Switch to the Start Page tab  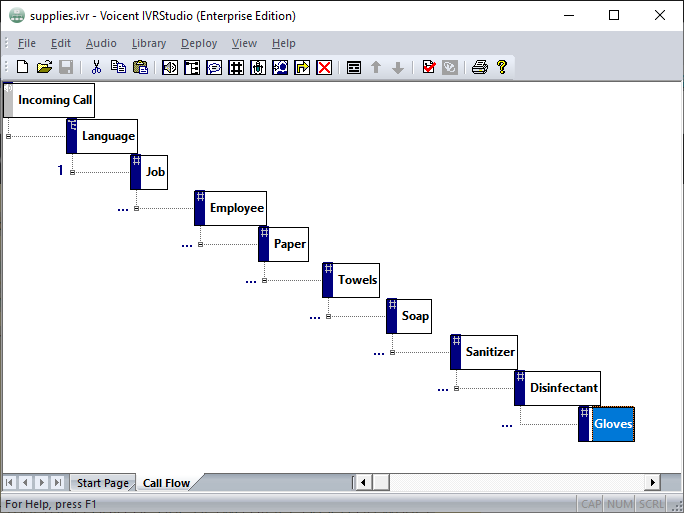coord(102,483)
